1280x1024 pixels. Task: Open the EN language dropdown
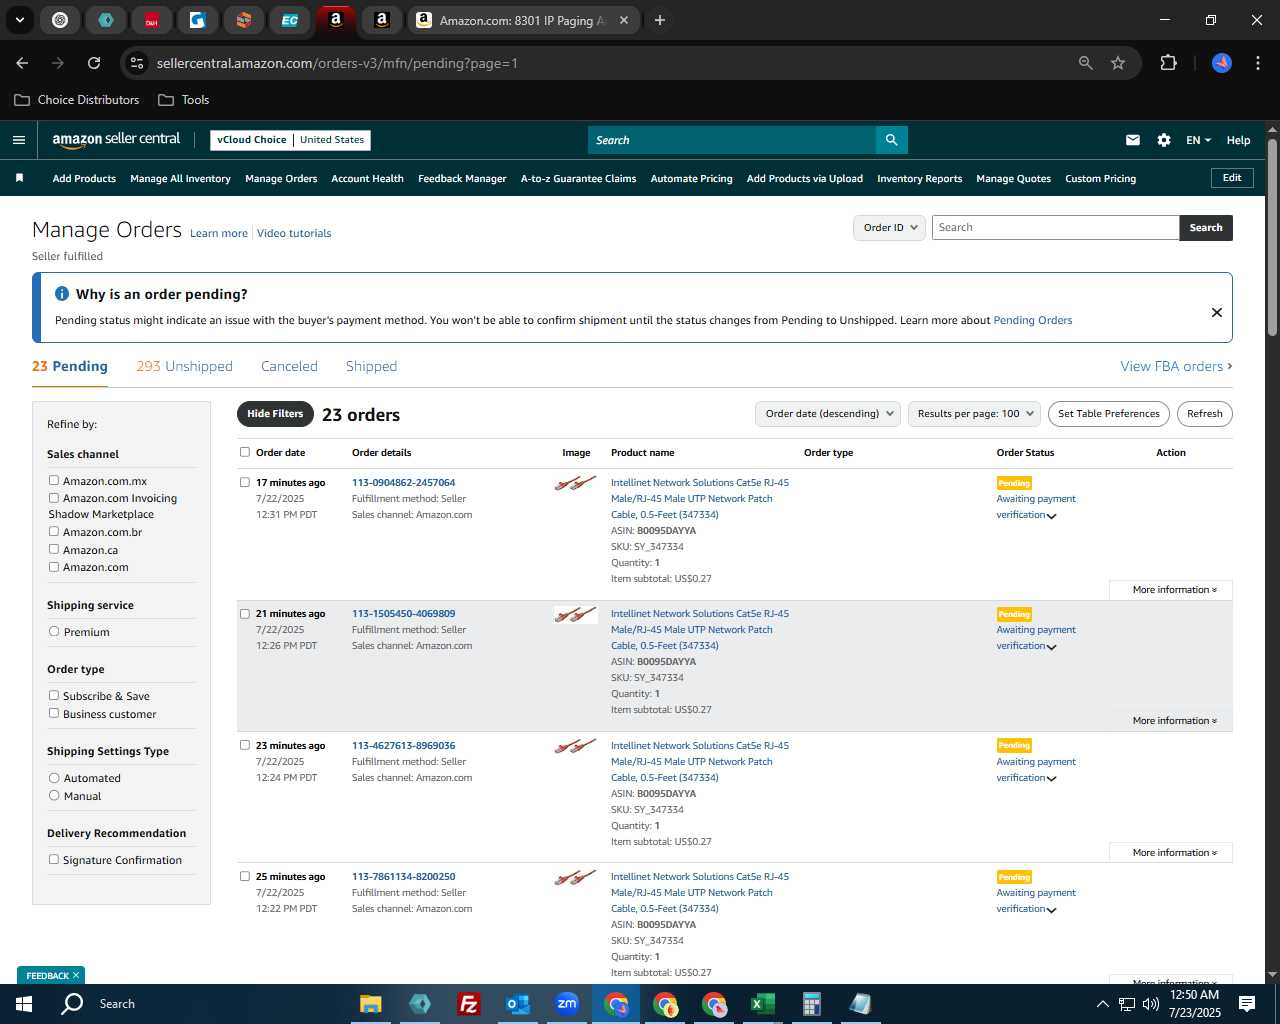click(x=1198, y=140)
